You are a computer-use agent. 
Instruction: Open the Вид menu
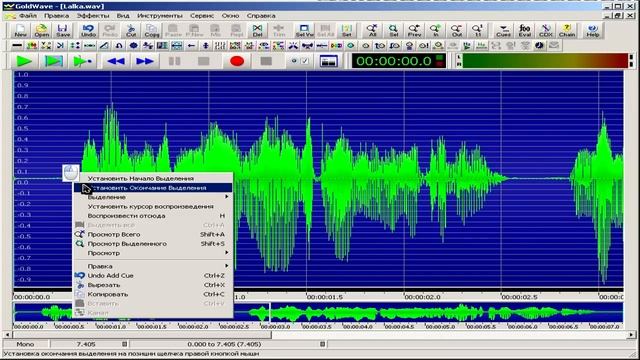(x=123, y=16)
